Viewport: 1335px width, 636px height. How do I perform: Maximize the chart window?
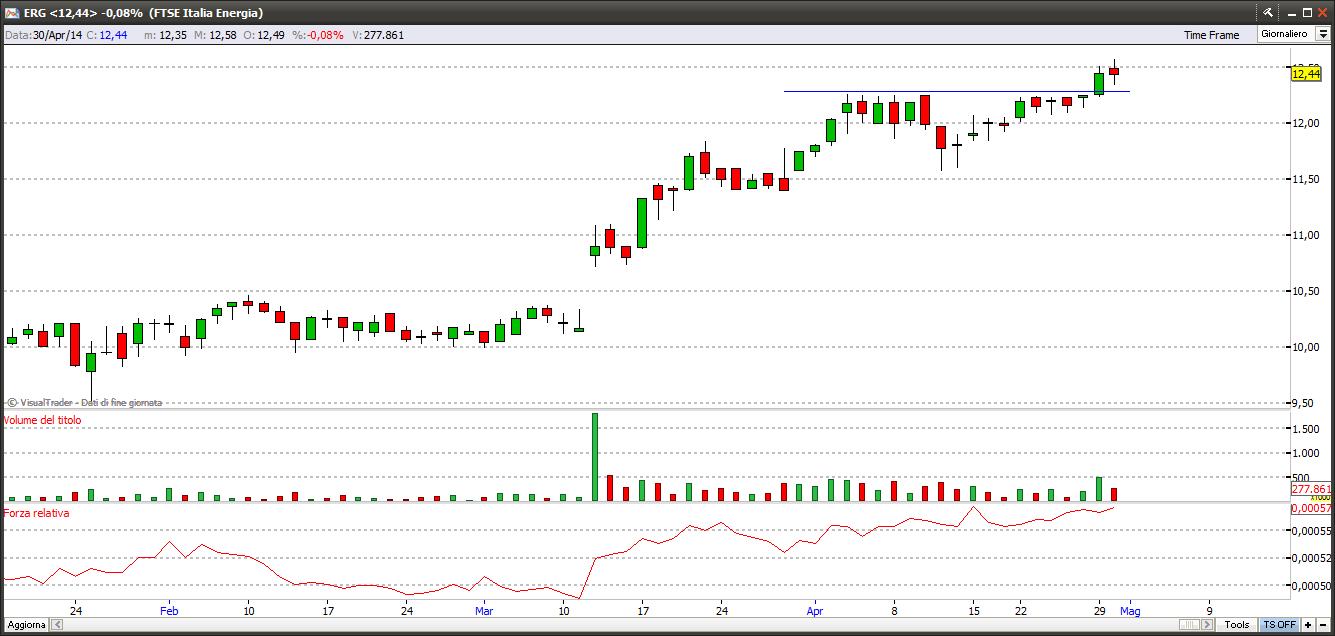click(1307, 13)
